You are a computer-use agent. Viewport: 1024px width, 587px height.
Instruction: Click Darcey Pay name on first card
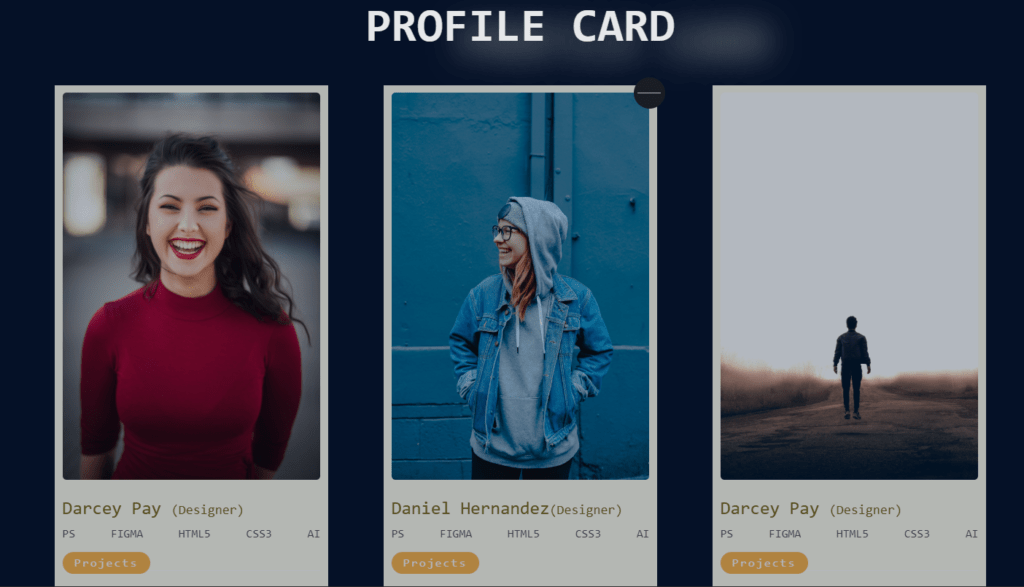112,509
